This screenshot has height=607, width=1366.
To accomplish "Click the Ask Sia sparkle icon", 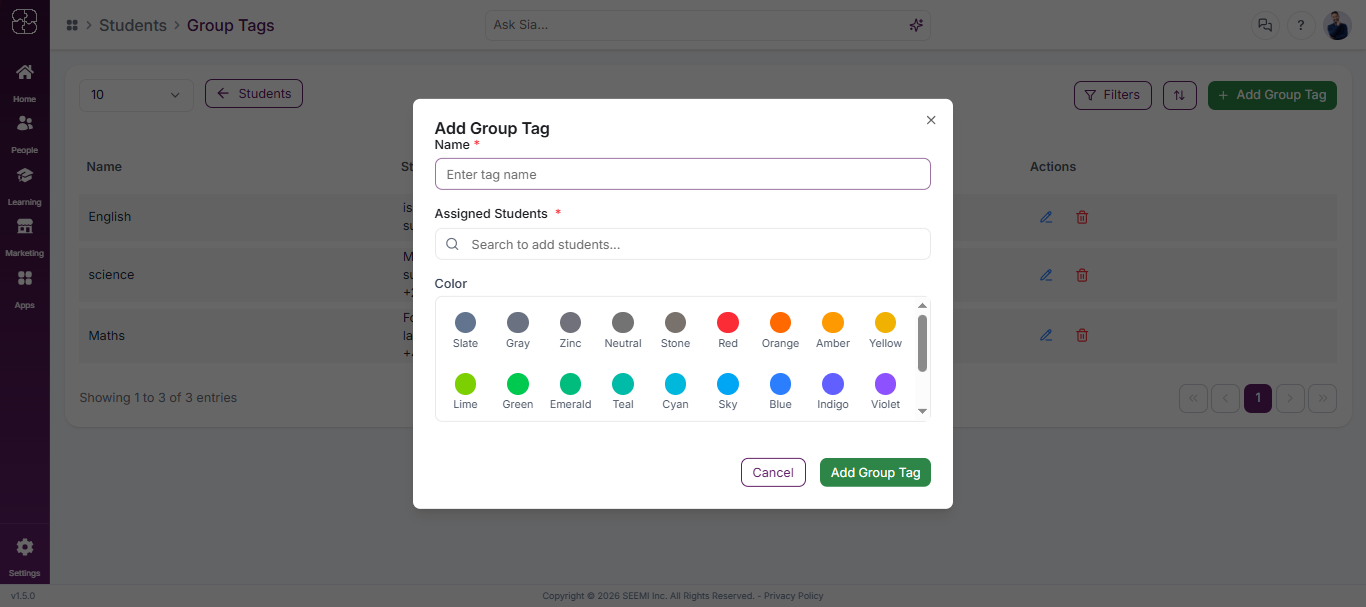I will tap(915, 25).
